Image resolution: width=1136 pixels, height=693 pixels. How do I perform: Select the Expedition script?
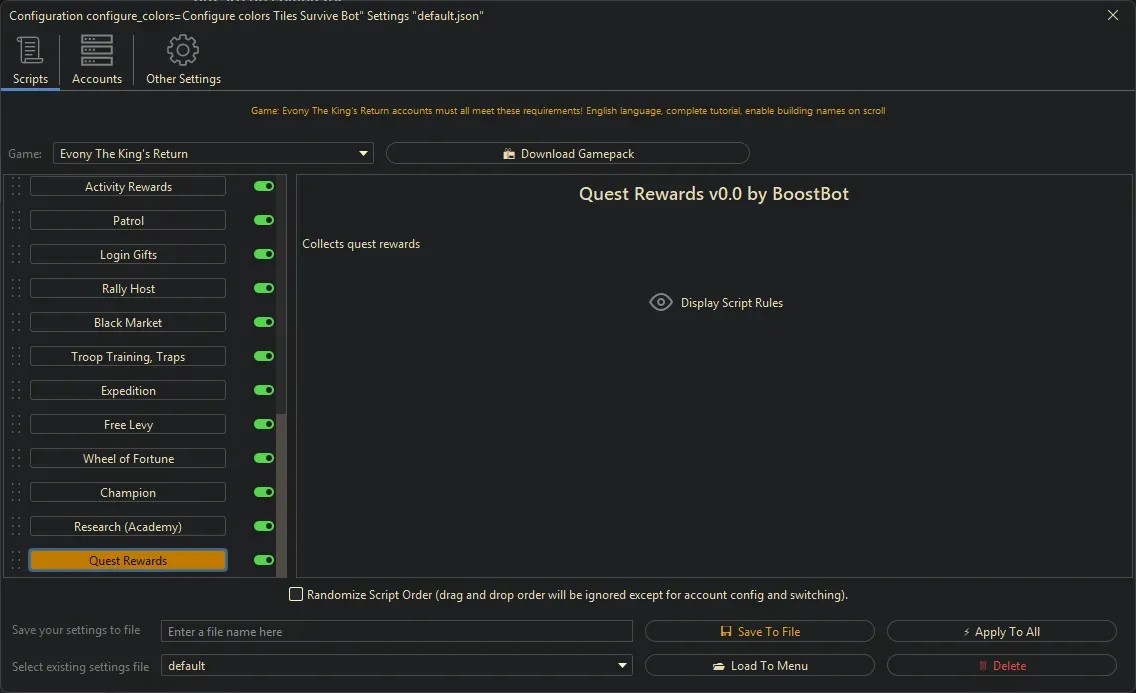tap(127, 390)
